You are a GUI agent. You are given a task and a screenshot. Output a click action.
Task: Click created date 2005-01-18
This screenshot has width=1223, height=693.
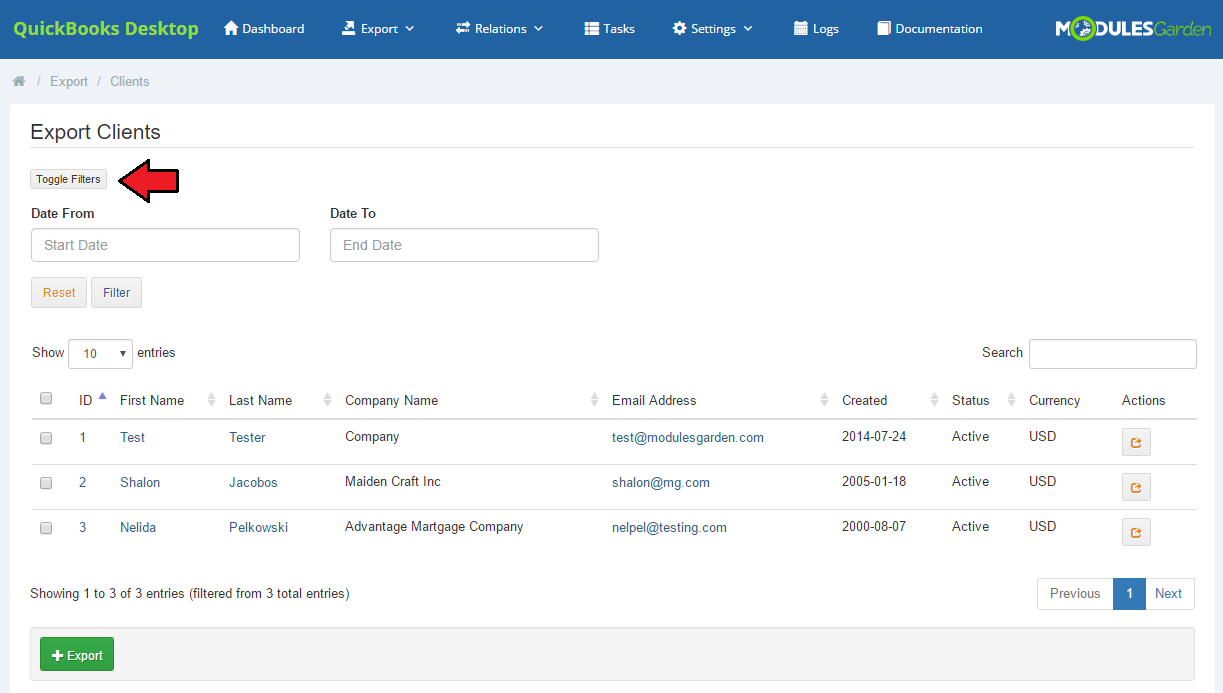click(874, 481)
